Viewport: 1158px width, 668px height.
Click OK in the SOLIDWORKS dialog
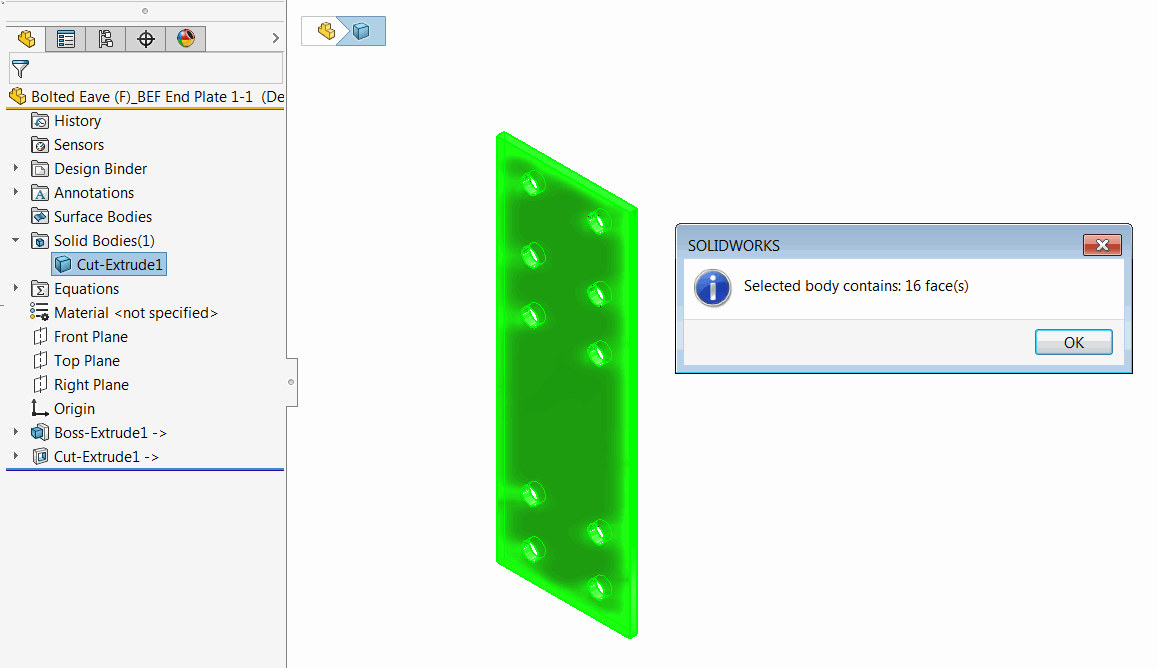[1073, 342]
